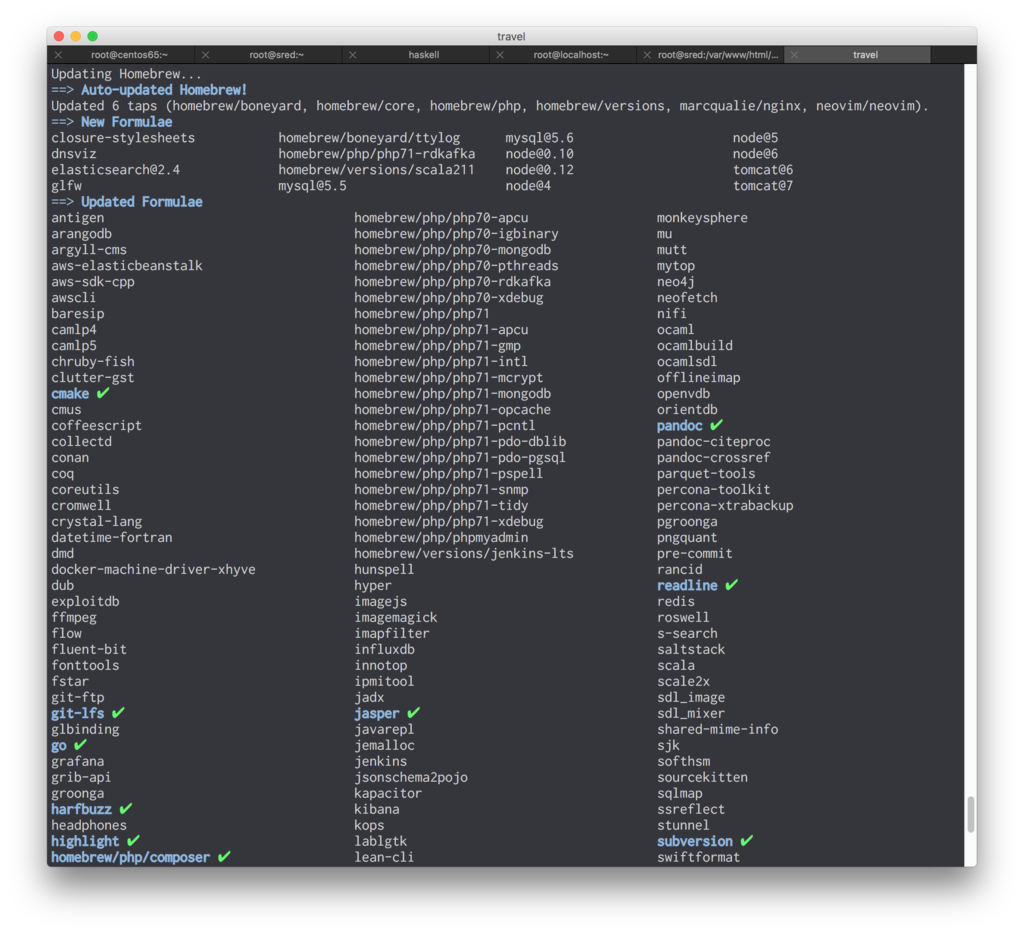Click the 'jsonschema2pojo' formula name
This screenshot has height=934, width=1024.
pyautogui.click(x=411, y=777)
